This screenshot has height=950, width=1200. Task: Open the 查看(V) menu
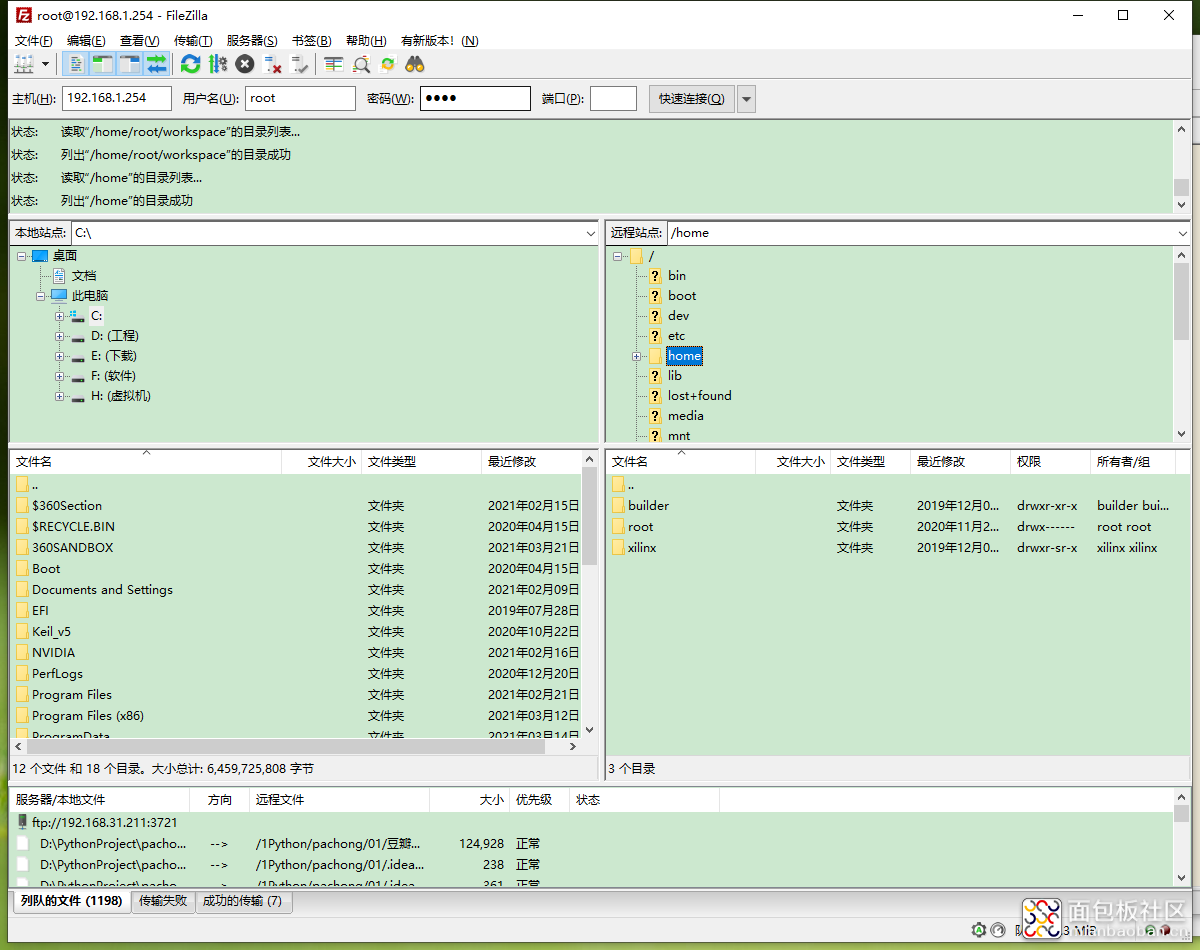[139, 41]
